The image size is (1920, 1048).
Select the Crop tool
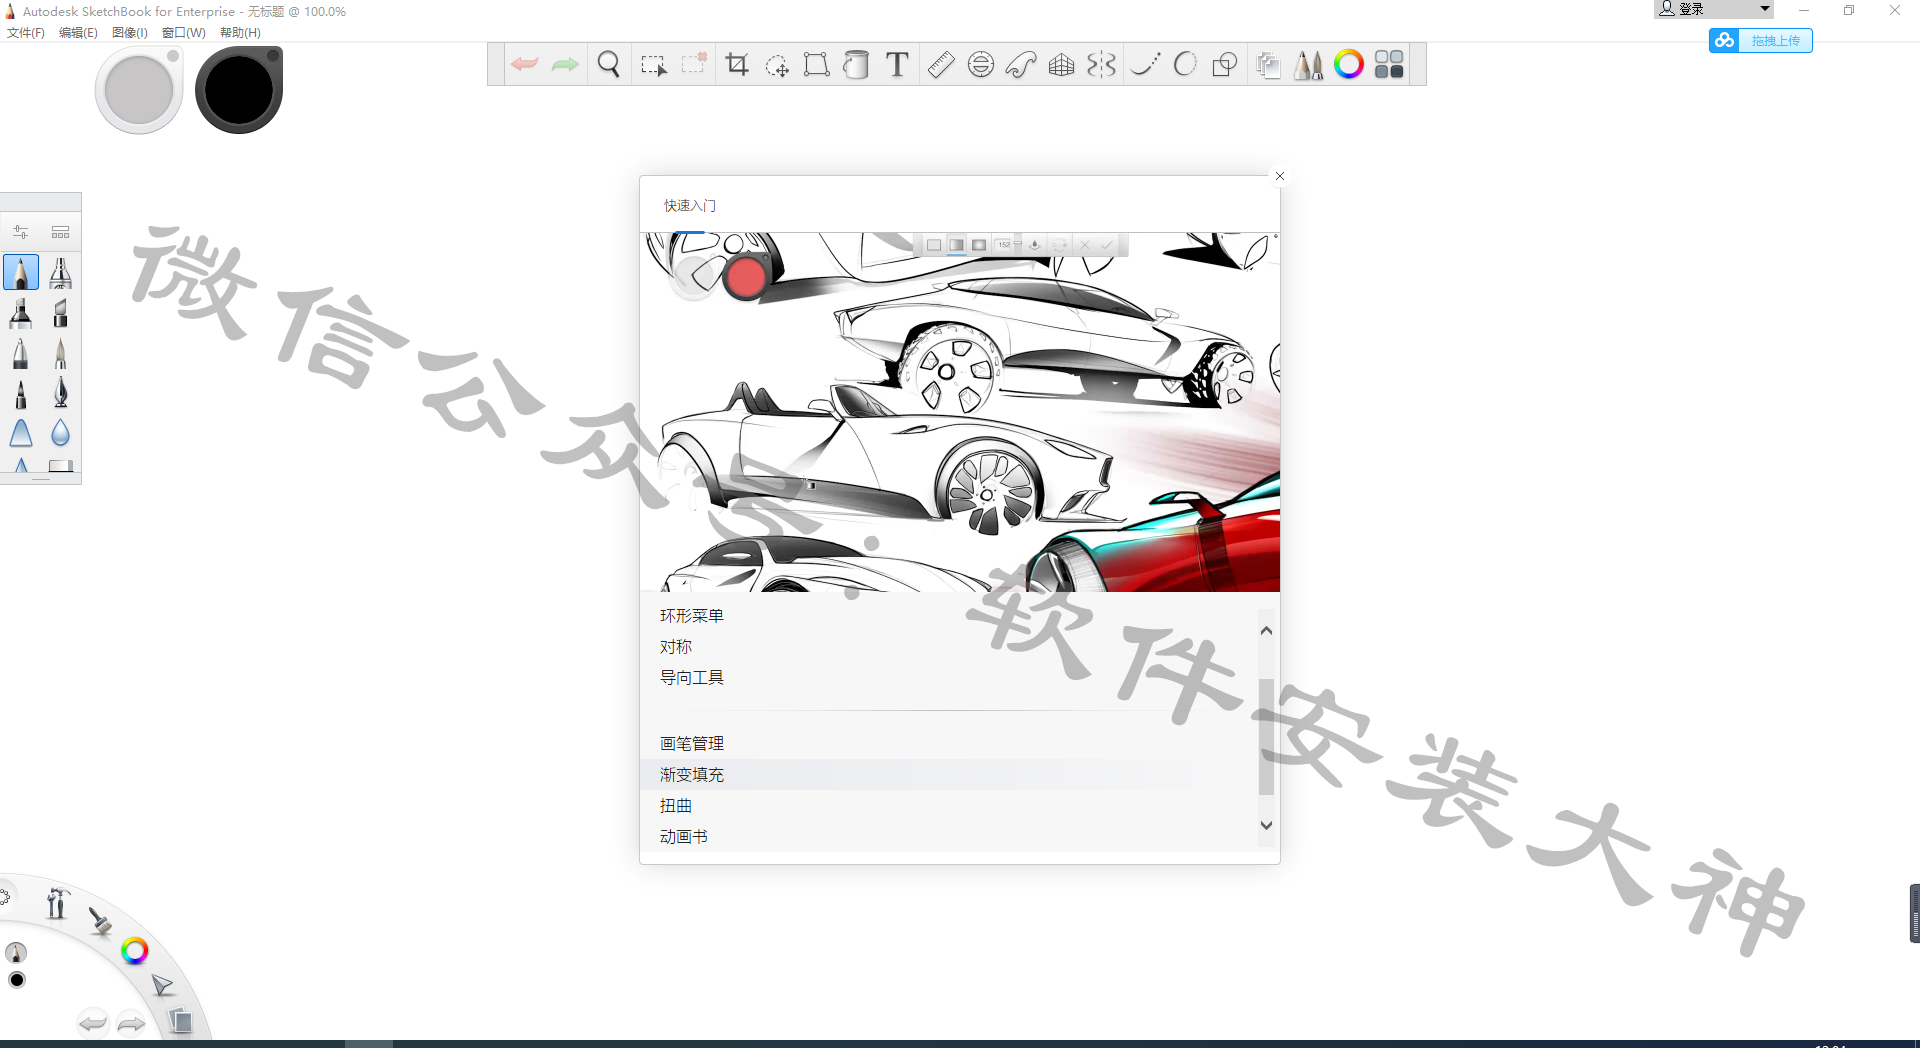pos(737,65)
